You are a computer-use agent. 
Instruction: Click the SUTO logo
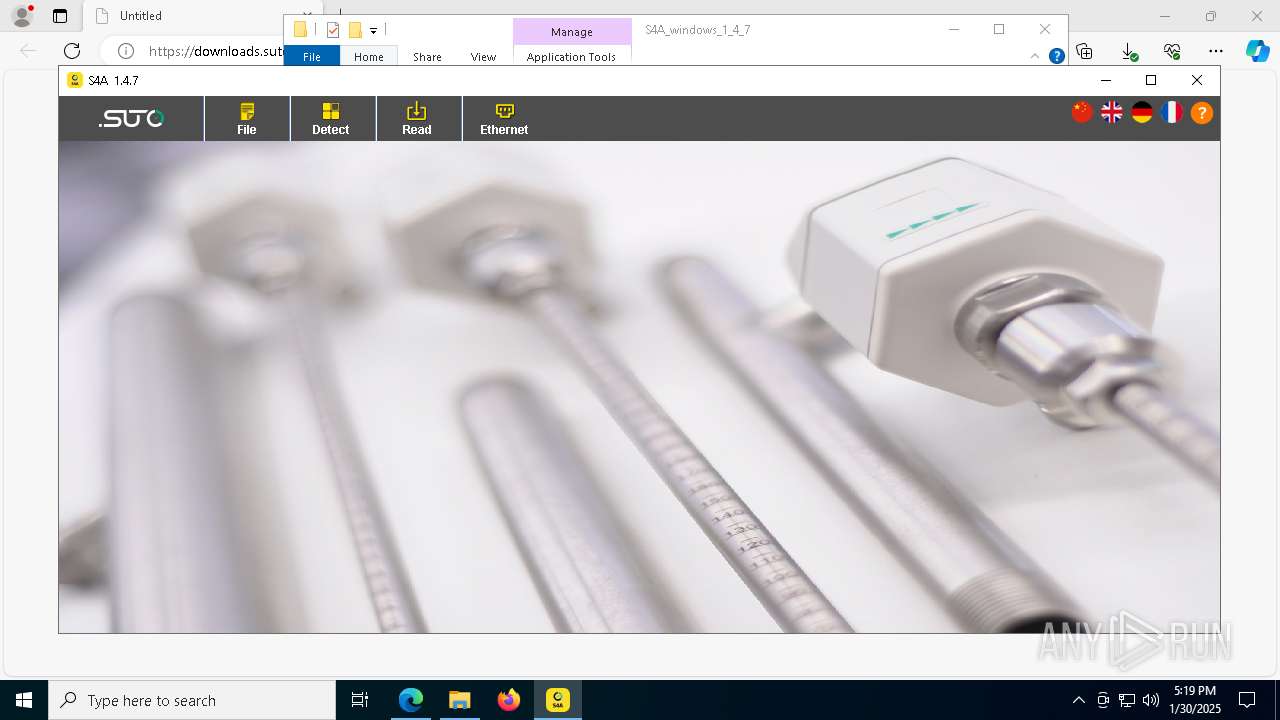point(131,119)
